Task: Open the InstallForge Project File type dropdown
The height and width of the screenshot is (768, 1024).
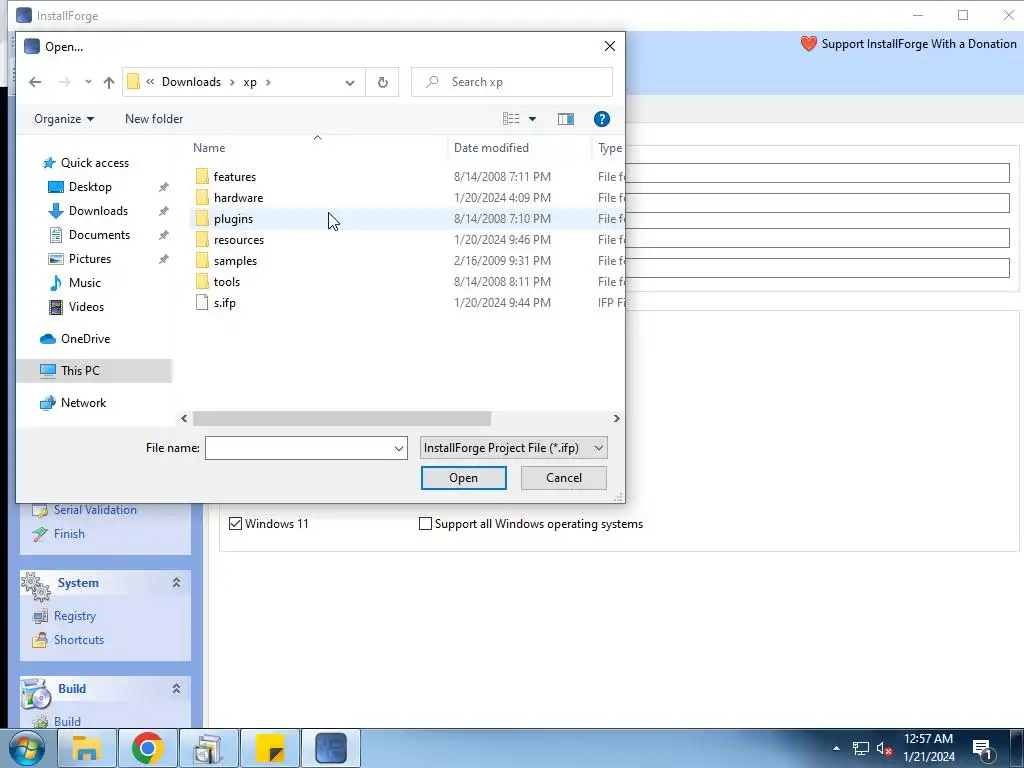Action: pyautogui.click(x=513, y=448)
